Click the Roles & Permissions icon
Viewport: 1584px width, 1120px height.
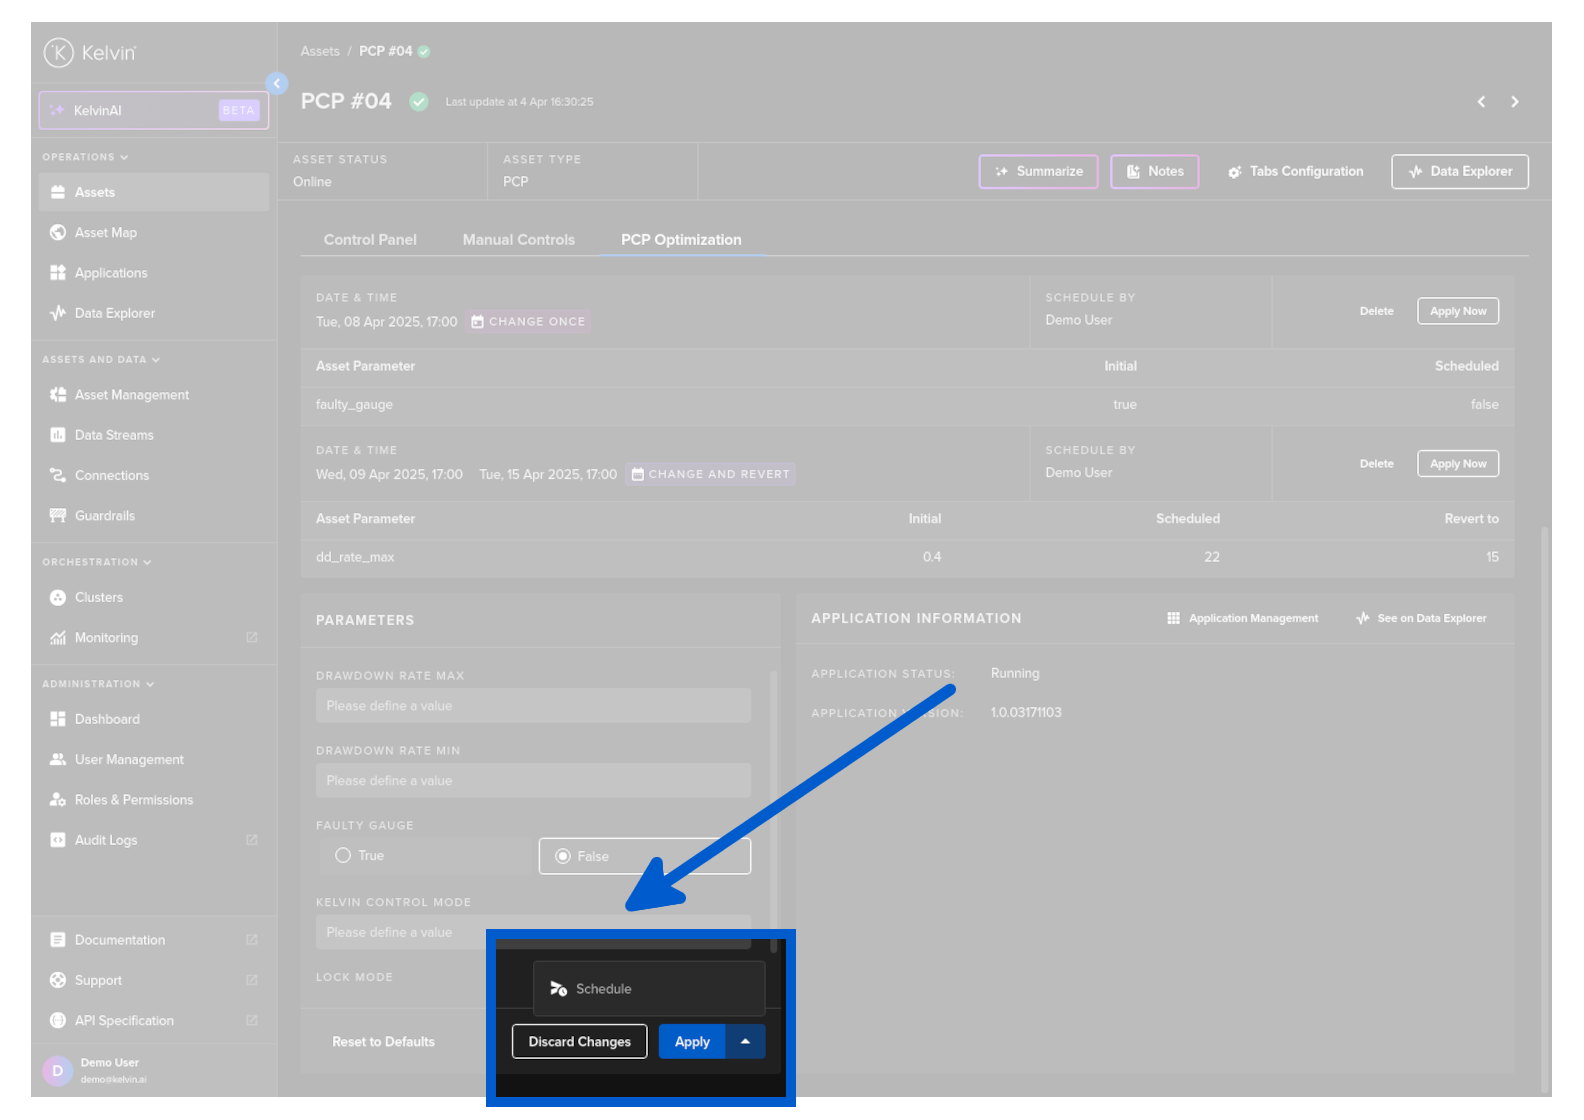click(58, 800)
